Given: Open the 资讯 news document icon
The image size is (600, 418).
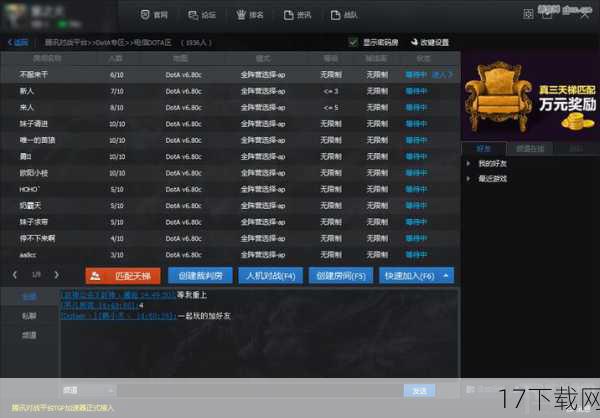Looking at the screenshot, I should coord(289,15).
